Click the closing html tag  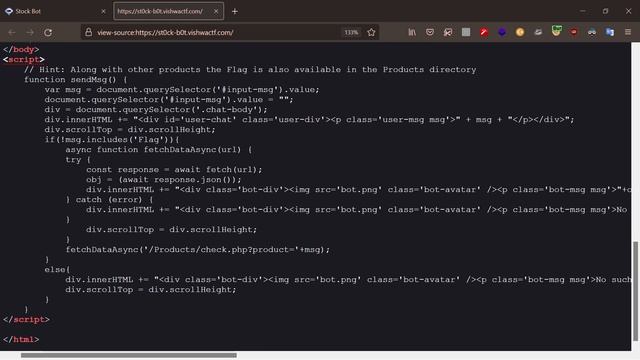21,340
